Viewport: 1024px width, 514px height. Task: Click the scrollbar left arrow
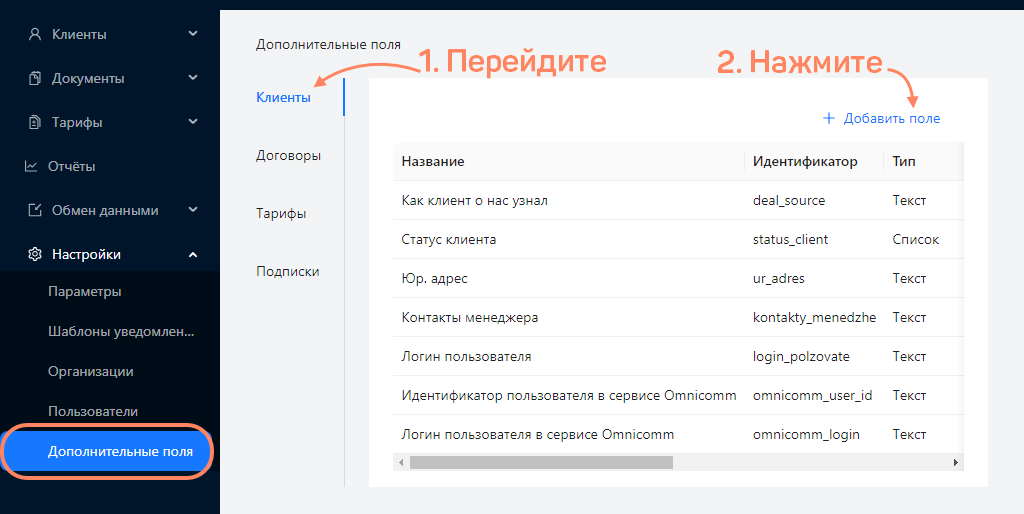tap(400, 462)
